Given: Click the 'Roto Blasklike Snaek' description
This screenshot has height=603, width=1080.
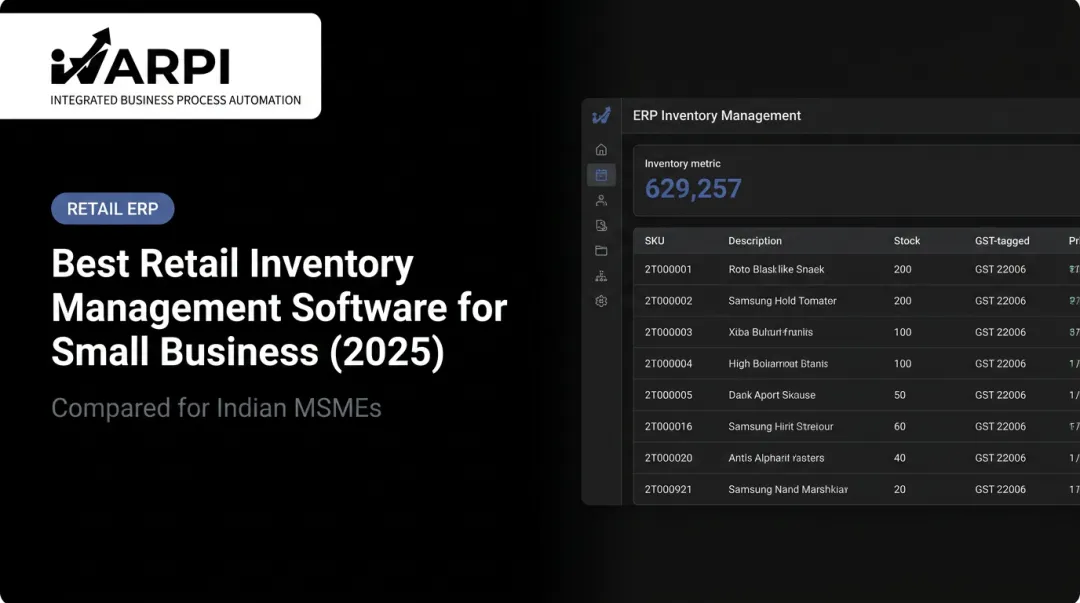Looking at the screenshot, I should 776,269.
